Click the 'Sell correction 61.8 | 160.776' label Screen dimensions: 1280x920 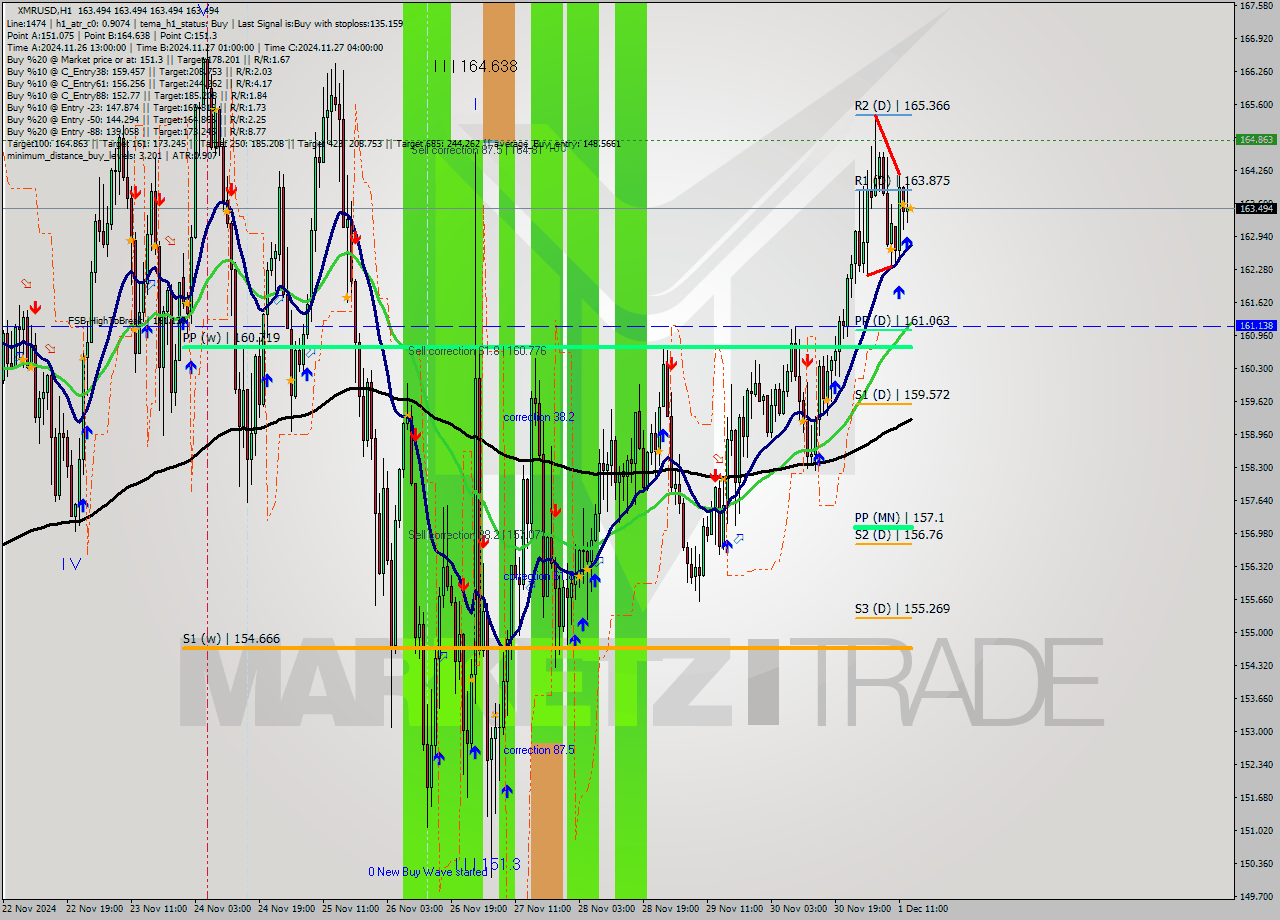click(x=477, y=351)
